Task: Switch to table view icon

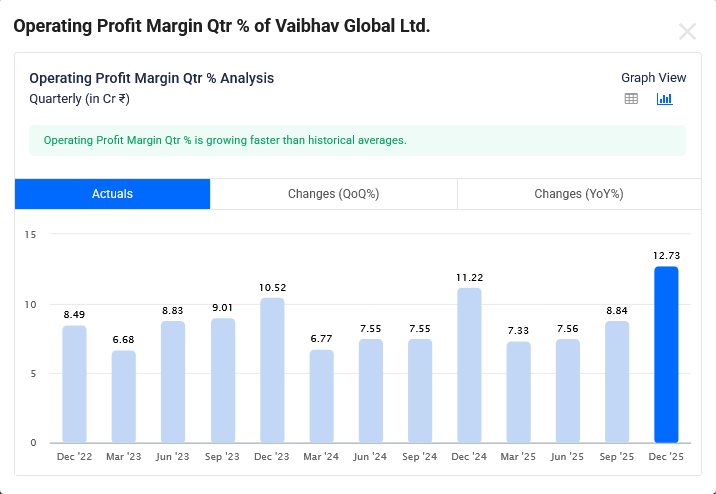Action: (631, 99)
